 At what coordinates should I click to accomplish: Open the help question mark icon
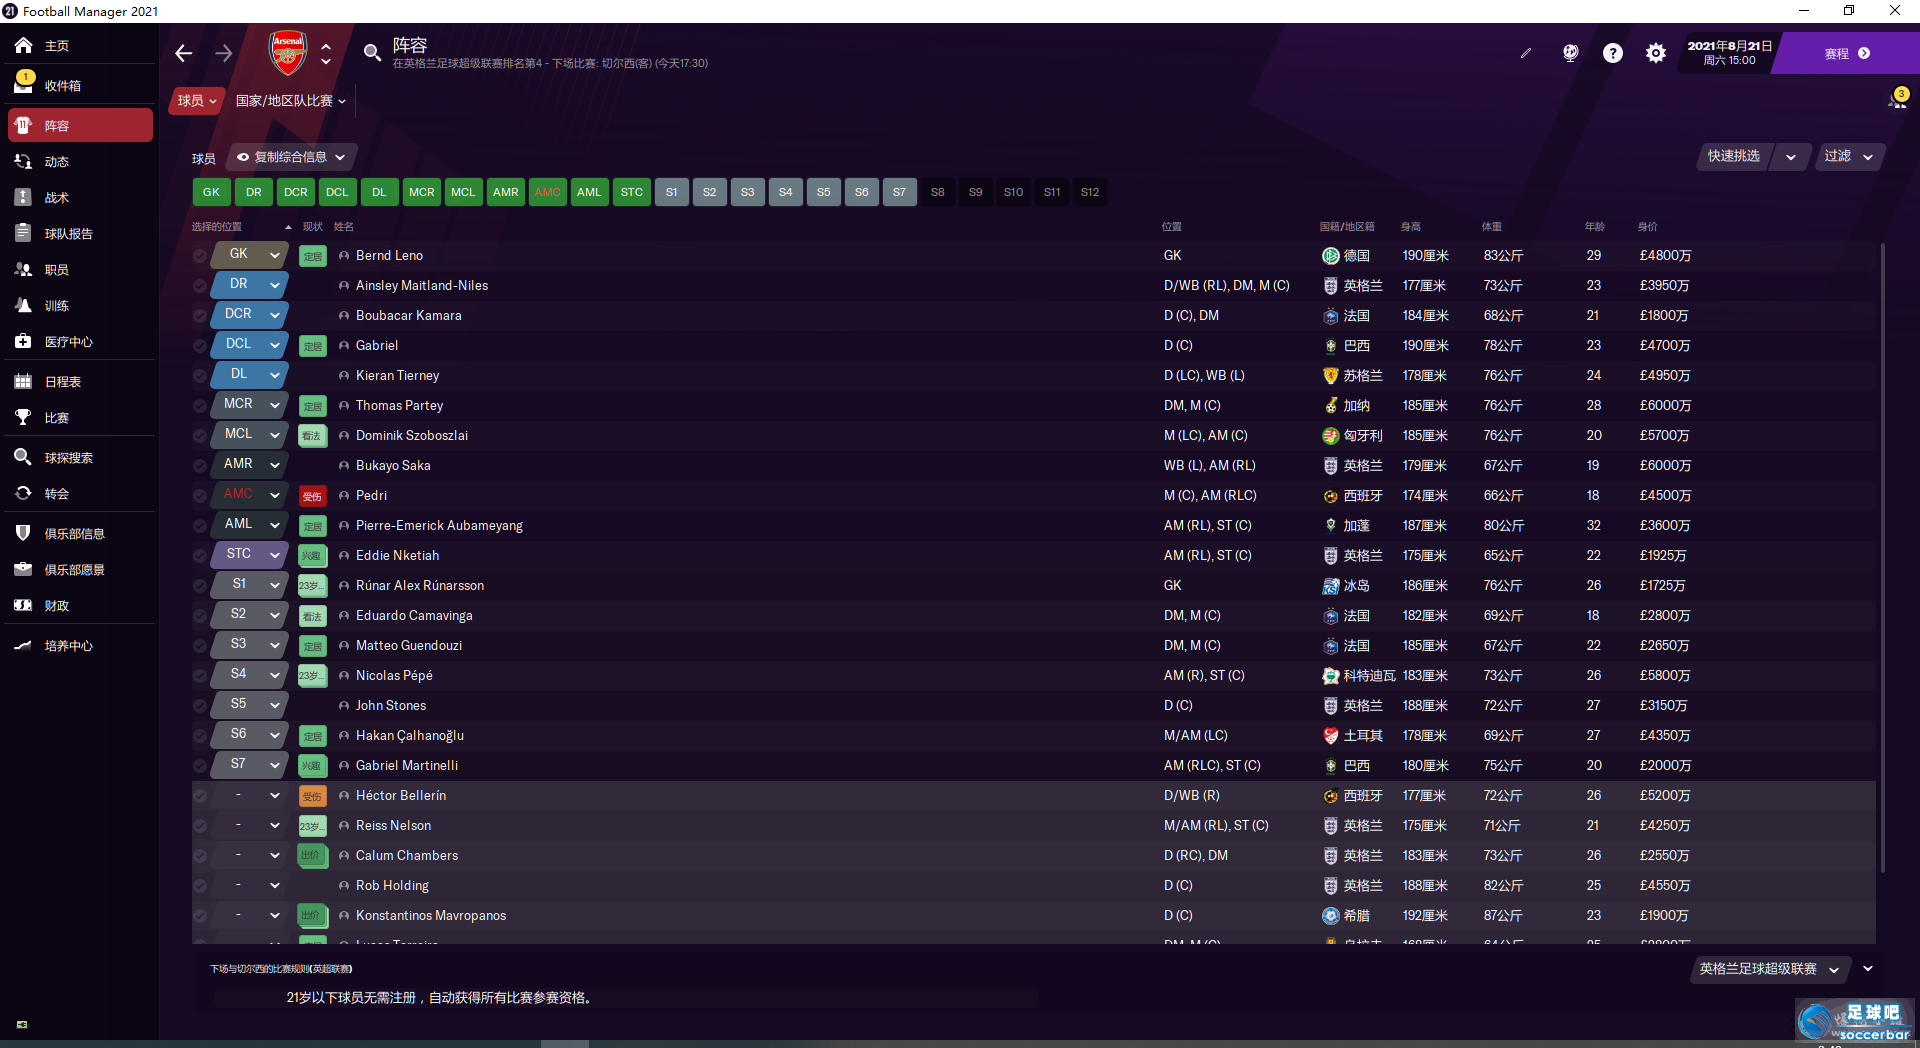(x=1613, y=53)
